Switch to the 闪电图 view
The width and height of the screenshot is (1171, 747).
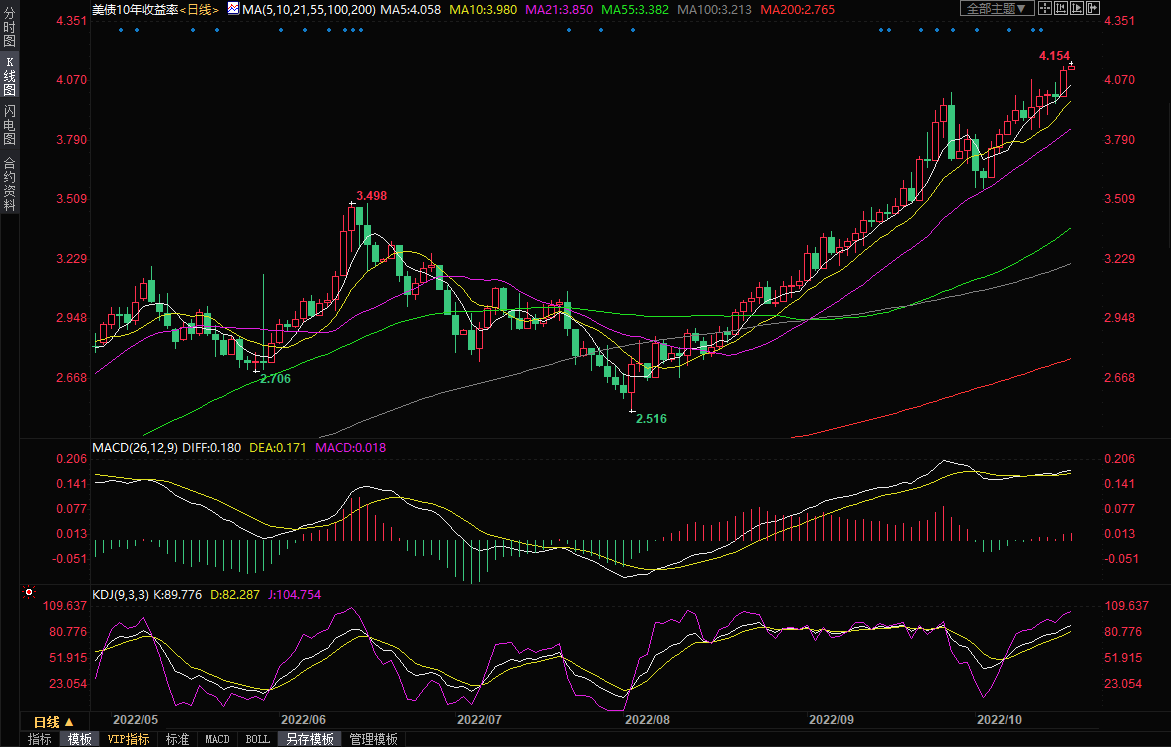coord(9,125)
